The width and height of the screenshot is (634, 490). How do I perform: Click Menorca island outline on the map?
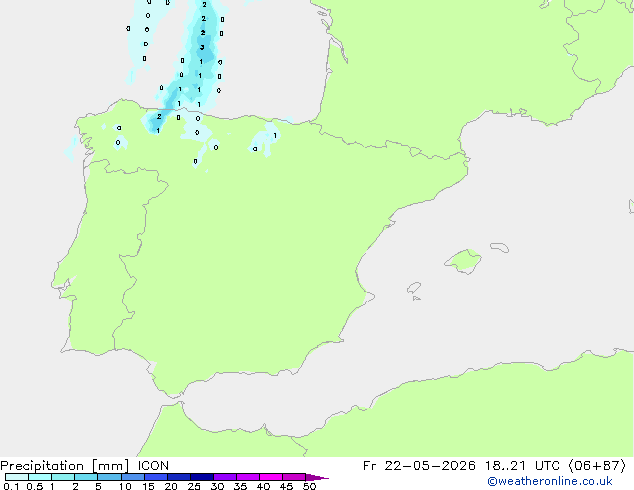point(500,247)
